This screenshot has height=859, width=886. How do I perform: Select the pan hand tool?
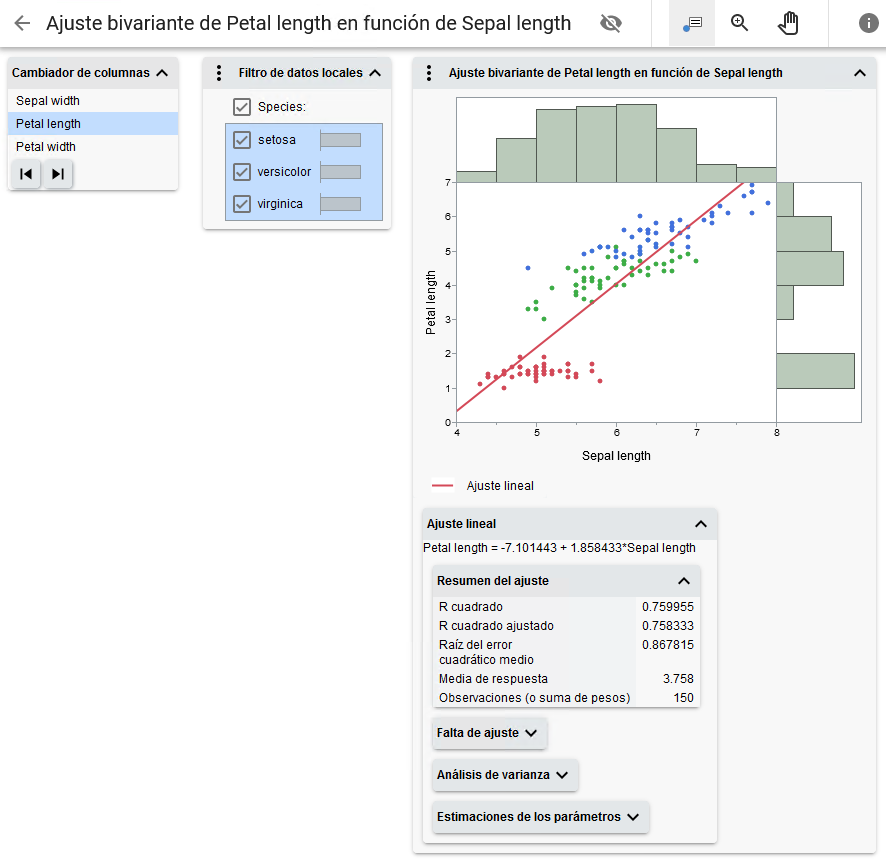tap(789, 23)
